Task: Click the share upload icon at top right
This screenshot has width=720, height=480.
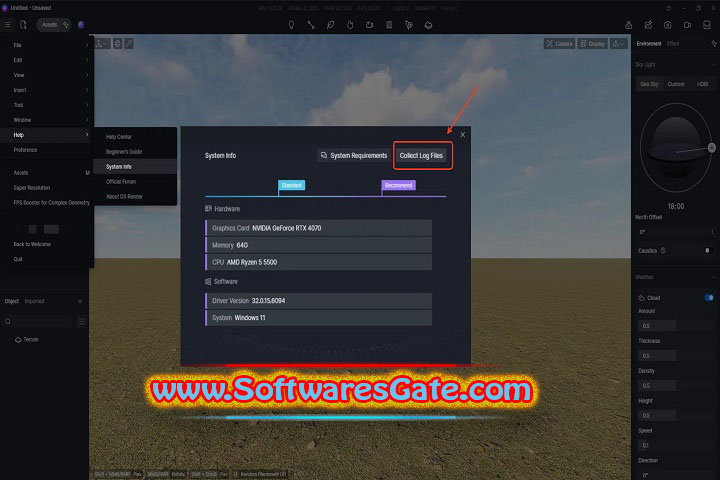Action: click(629, 25)
